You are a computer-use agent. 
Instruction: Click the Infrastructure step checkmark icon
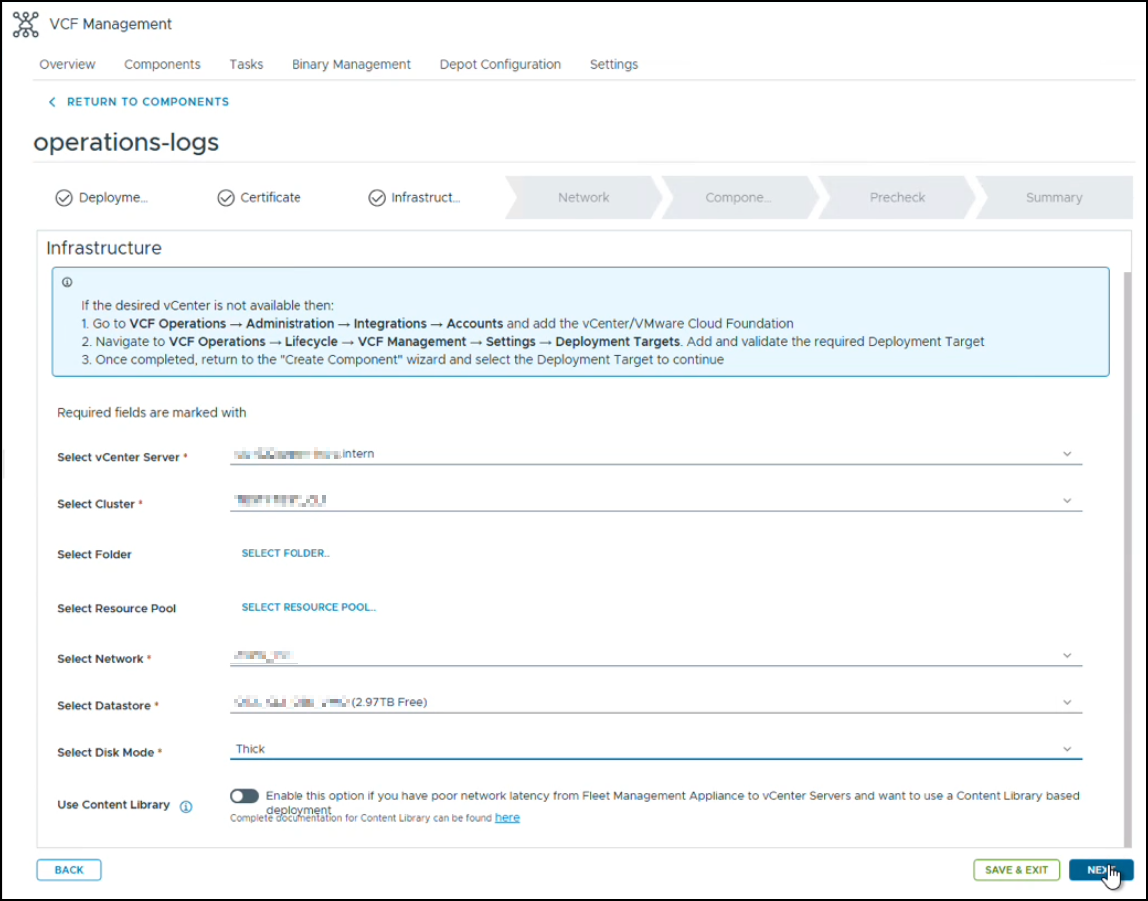click(x=377, y=198)
